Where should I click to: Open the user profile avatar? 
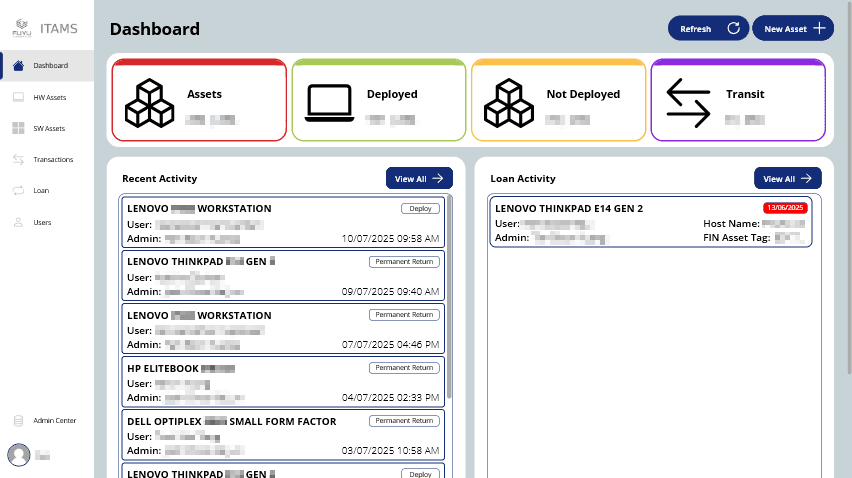(19, 455)
